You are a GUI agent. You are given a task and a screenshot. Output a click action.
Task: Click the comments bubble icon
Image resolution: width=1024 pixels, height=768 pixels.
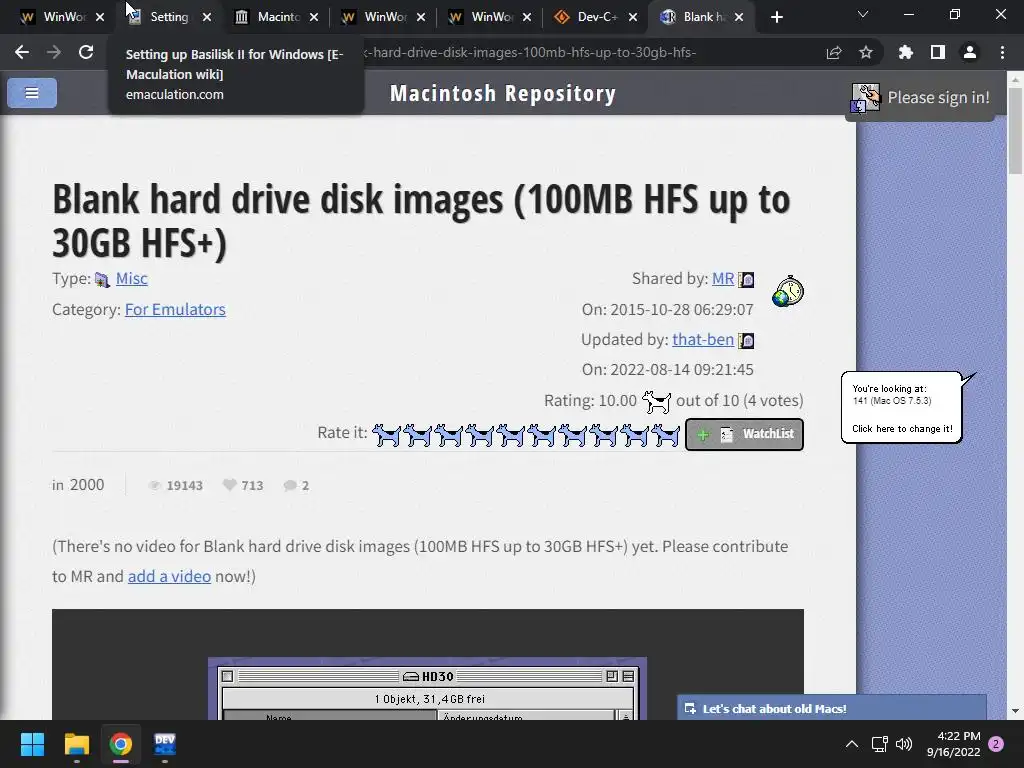(x=290, y=485)
